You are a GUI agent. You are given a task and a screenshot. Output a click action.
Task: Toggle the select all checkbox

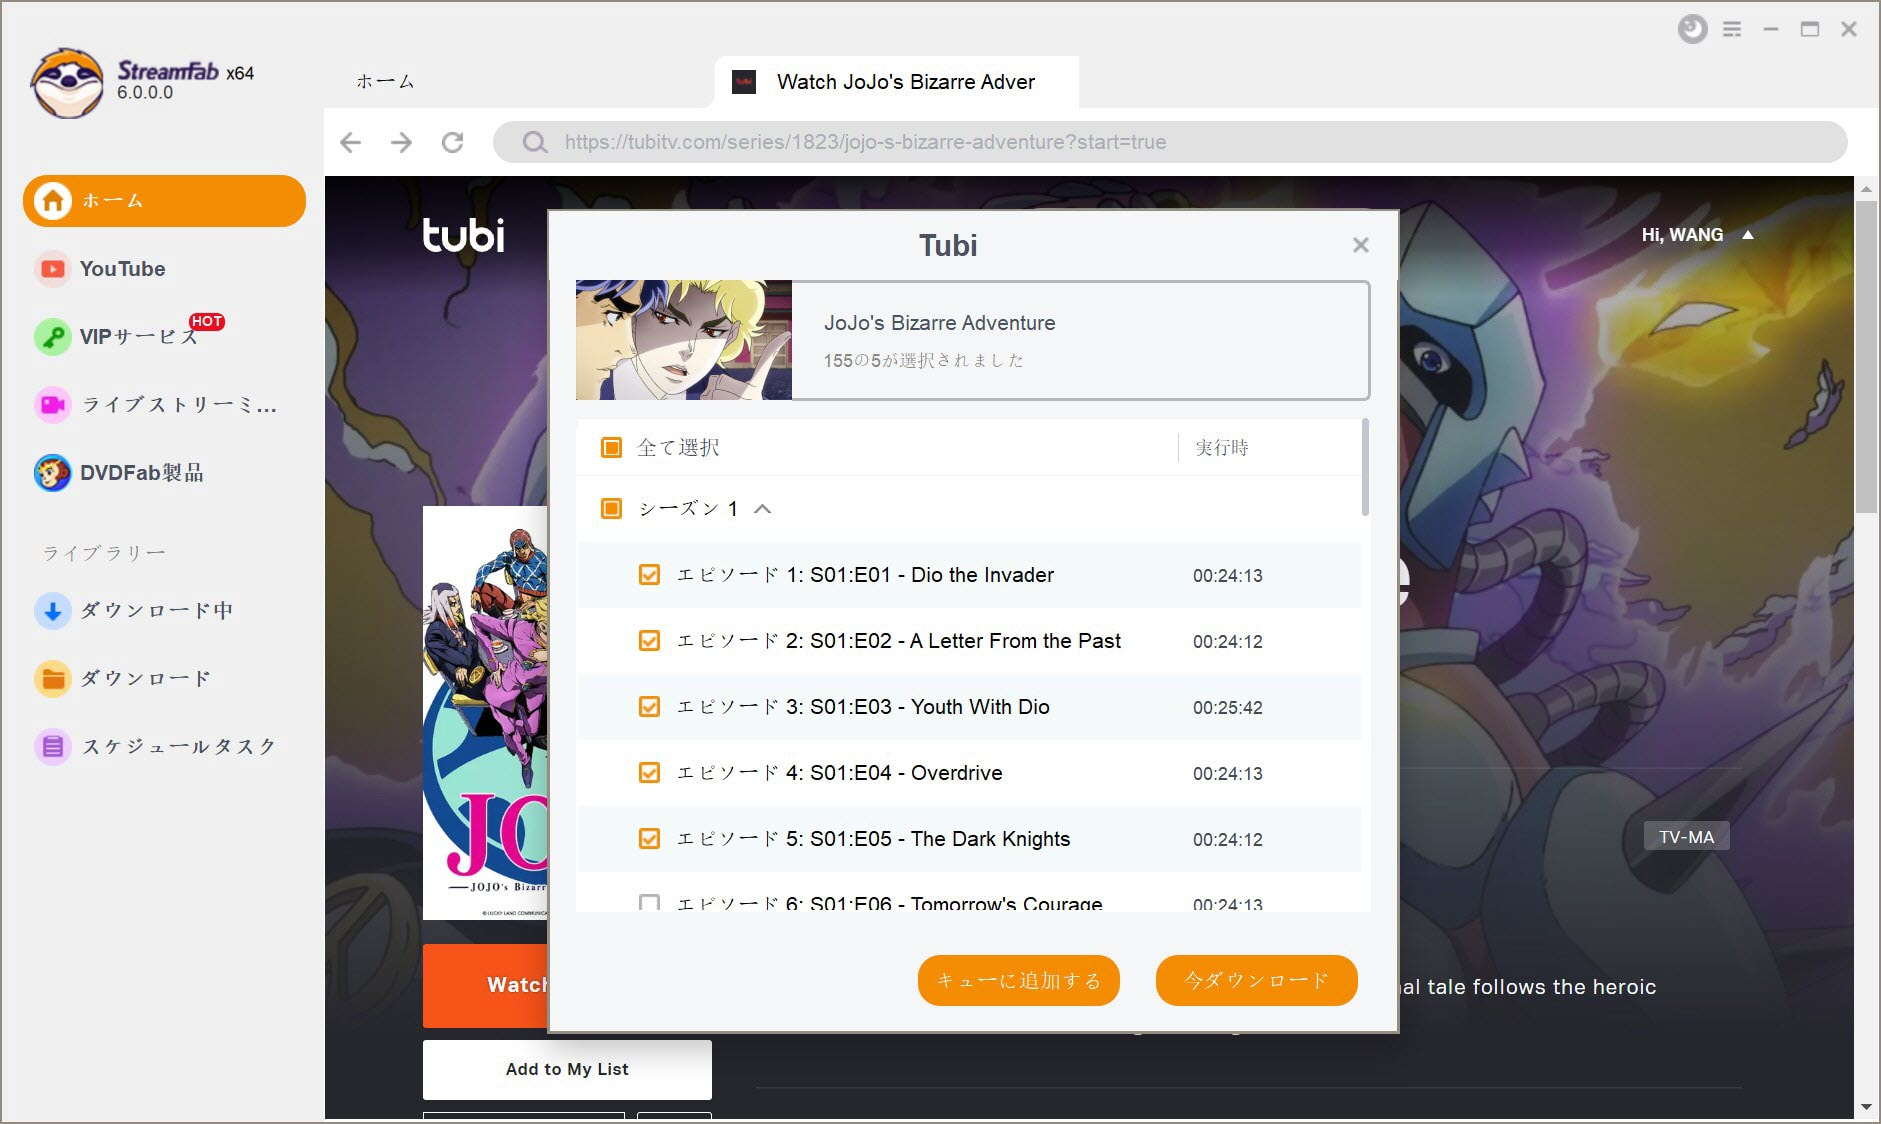point(611,447)
